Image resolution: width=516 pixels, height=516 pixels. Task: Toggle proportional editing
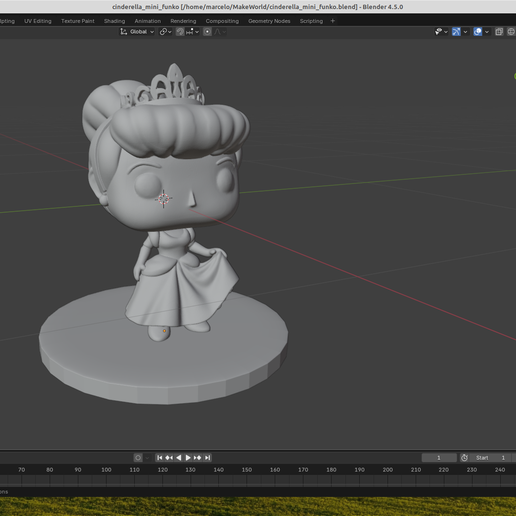(x=207, y=32)
